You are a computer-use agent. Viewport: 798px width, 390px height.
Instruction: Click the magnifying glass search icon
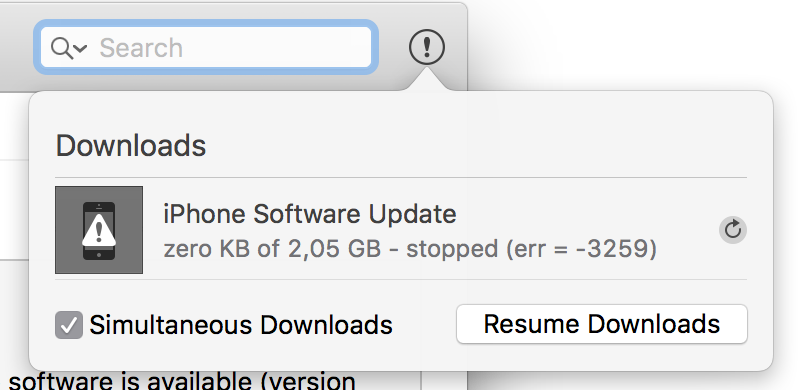coord(61,48)
